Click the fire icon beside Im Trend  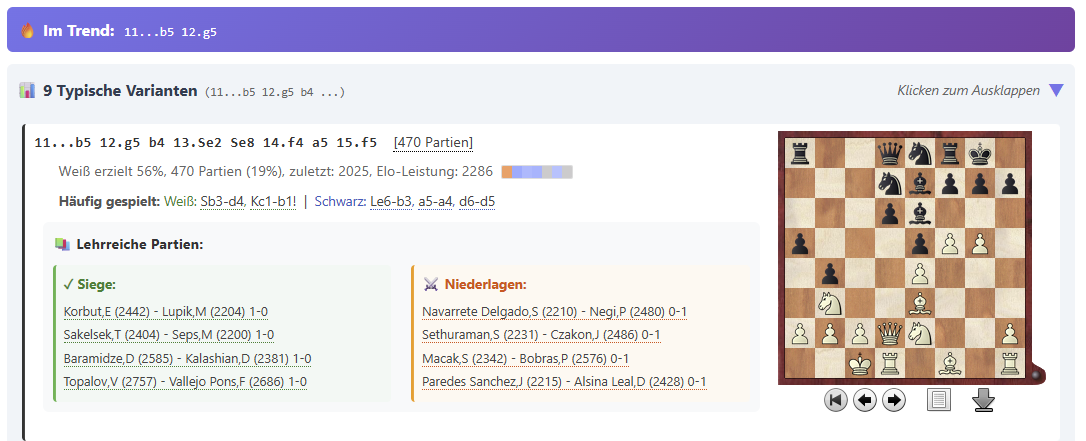(x=28, y=31)
